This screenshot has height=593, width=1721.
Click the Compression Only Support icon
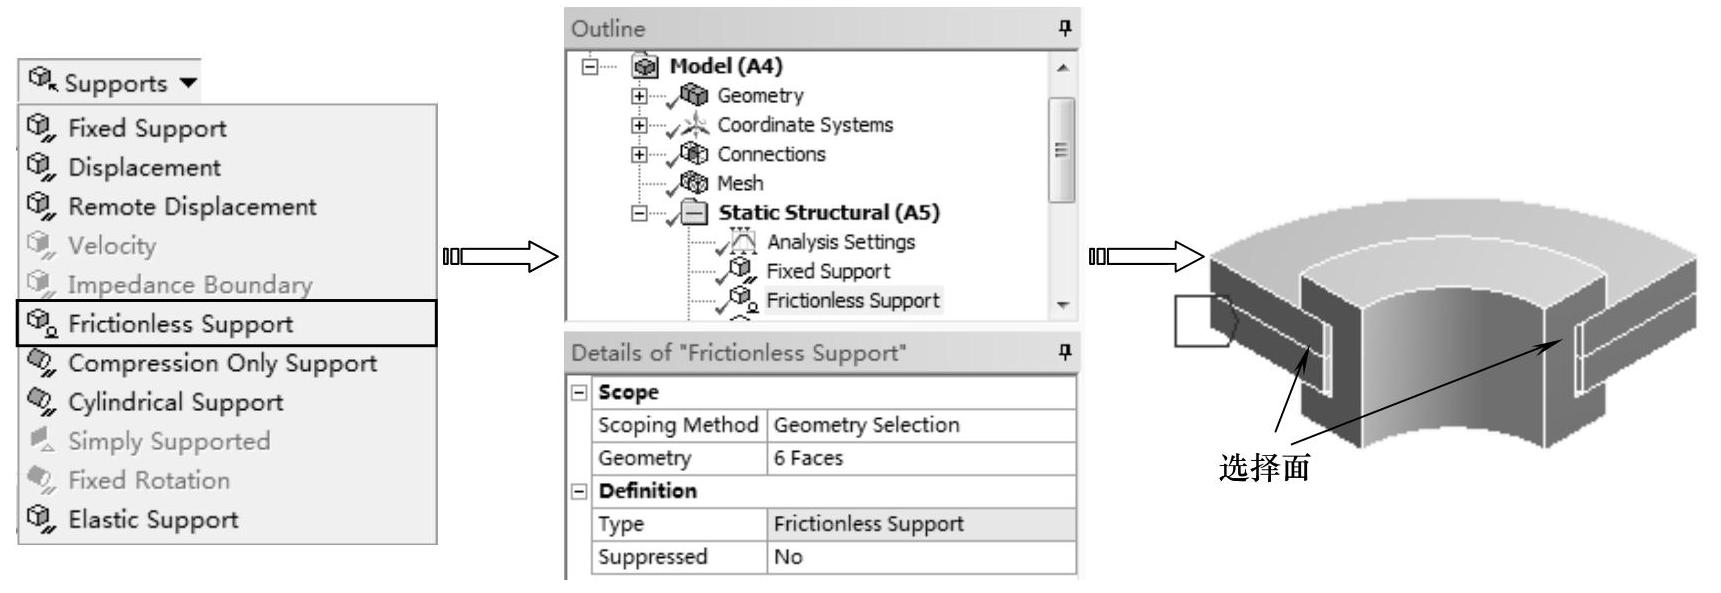tap(40, 362)
